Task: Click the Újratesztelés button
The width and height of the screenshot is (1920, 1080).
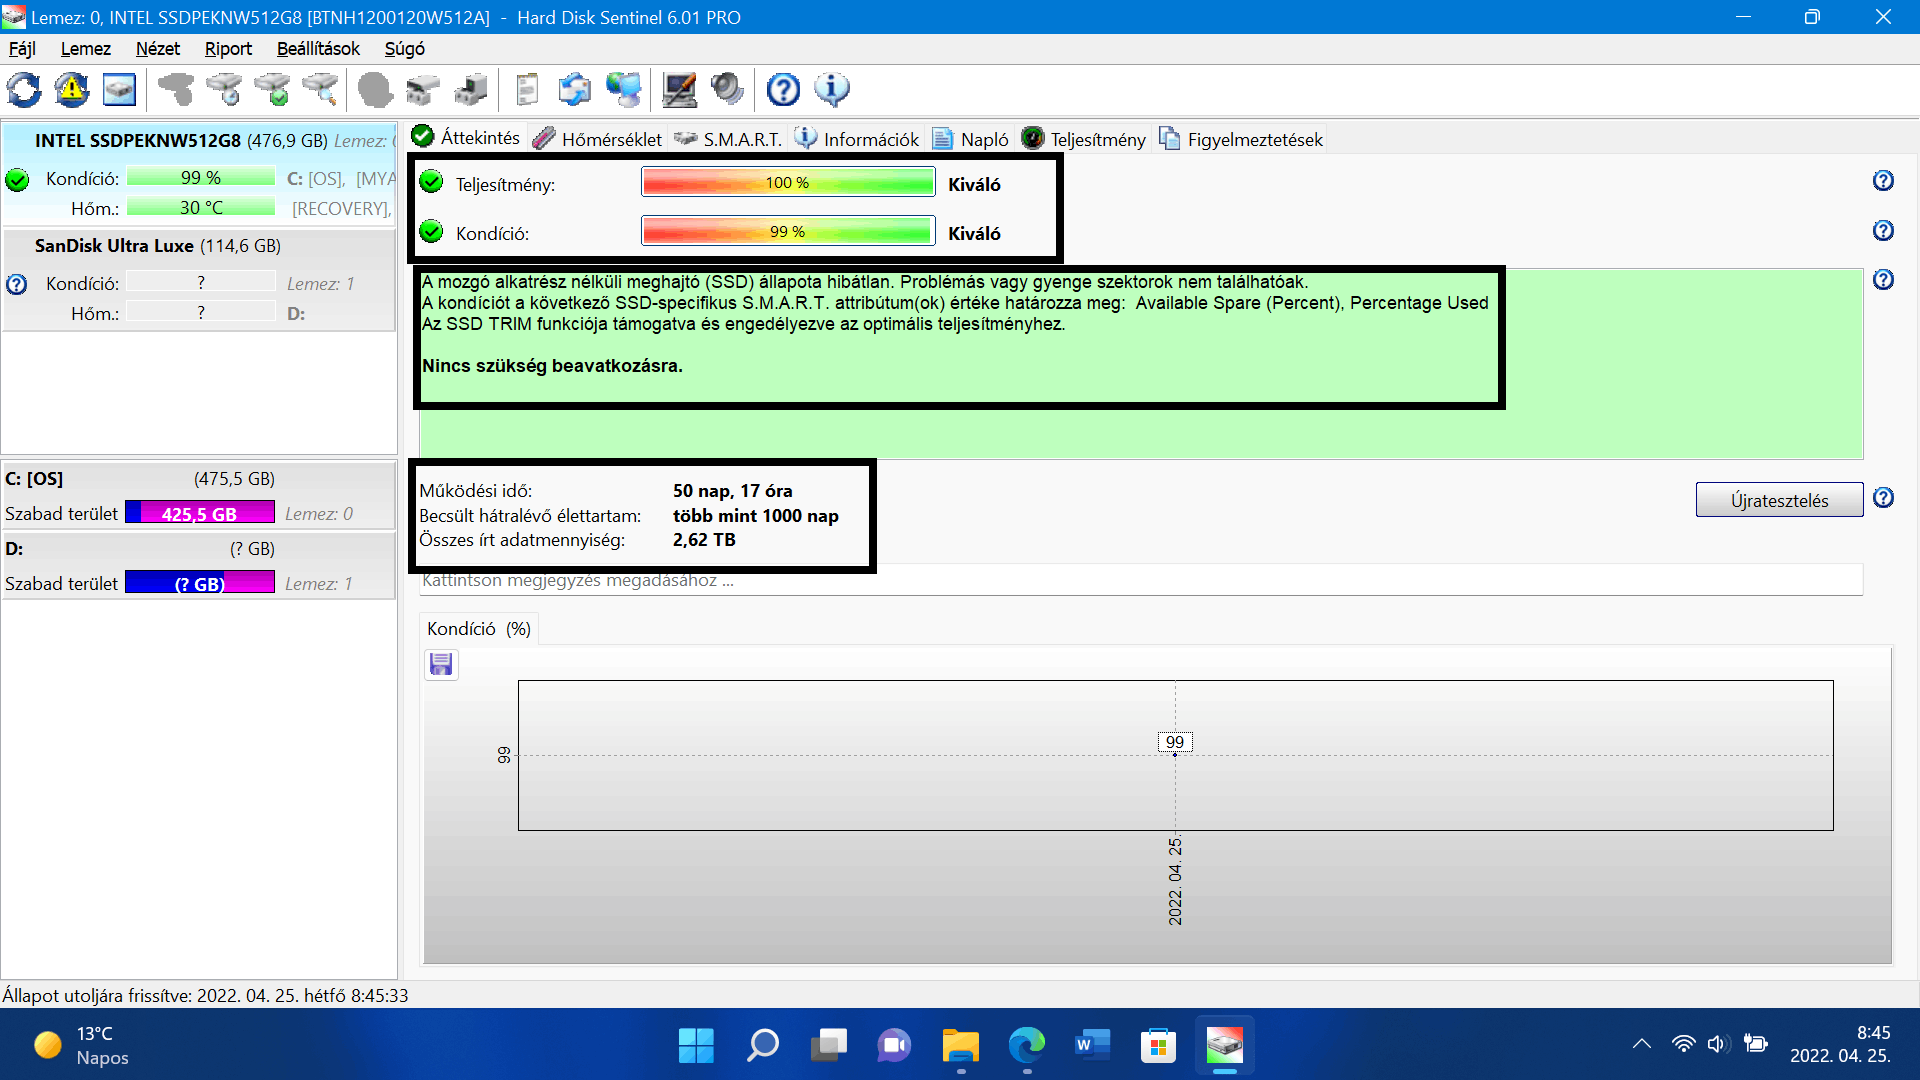Action: (1779, 500)
